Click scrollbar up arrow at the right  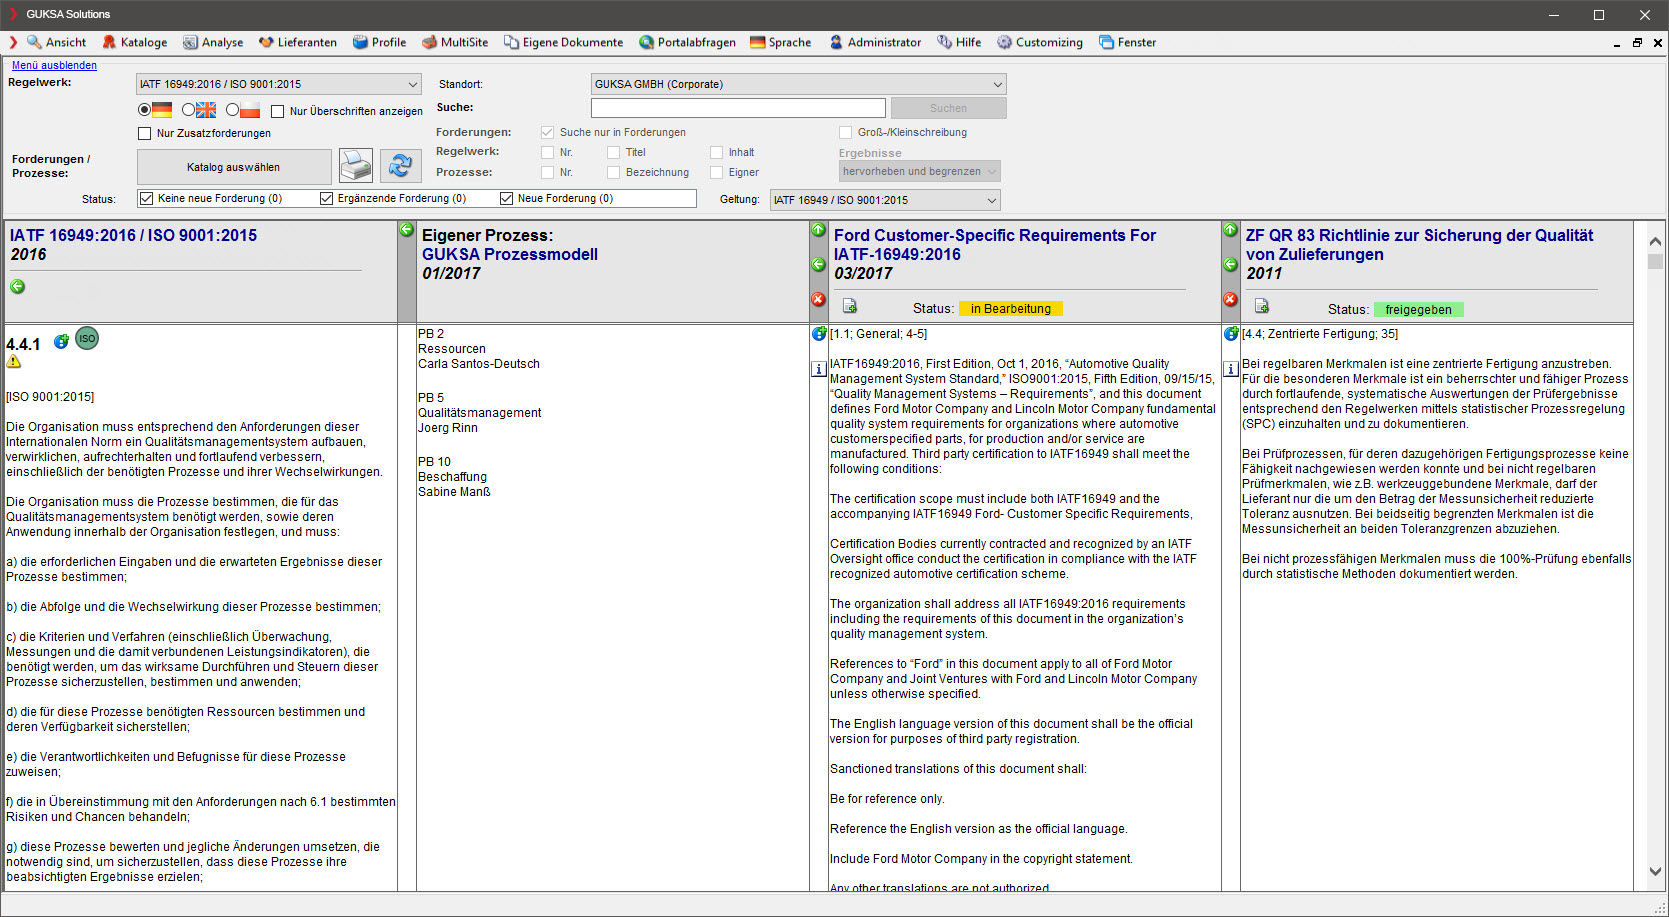(1655, 241)
